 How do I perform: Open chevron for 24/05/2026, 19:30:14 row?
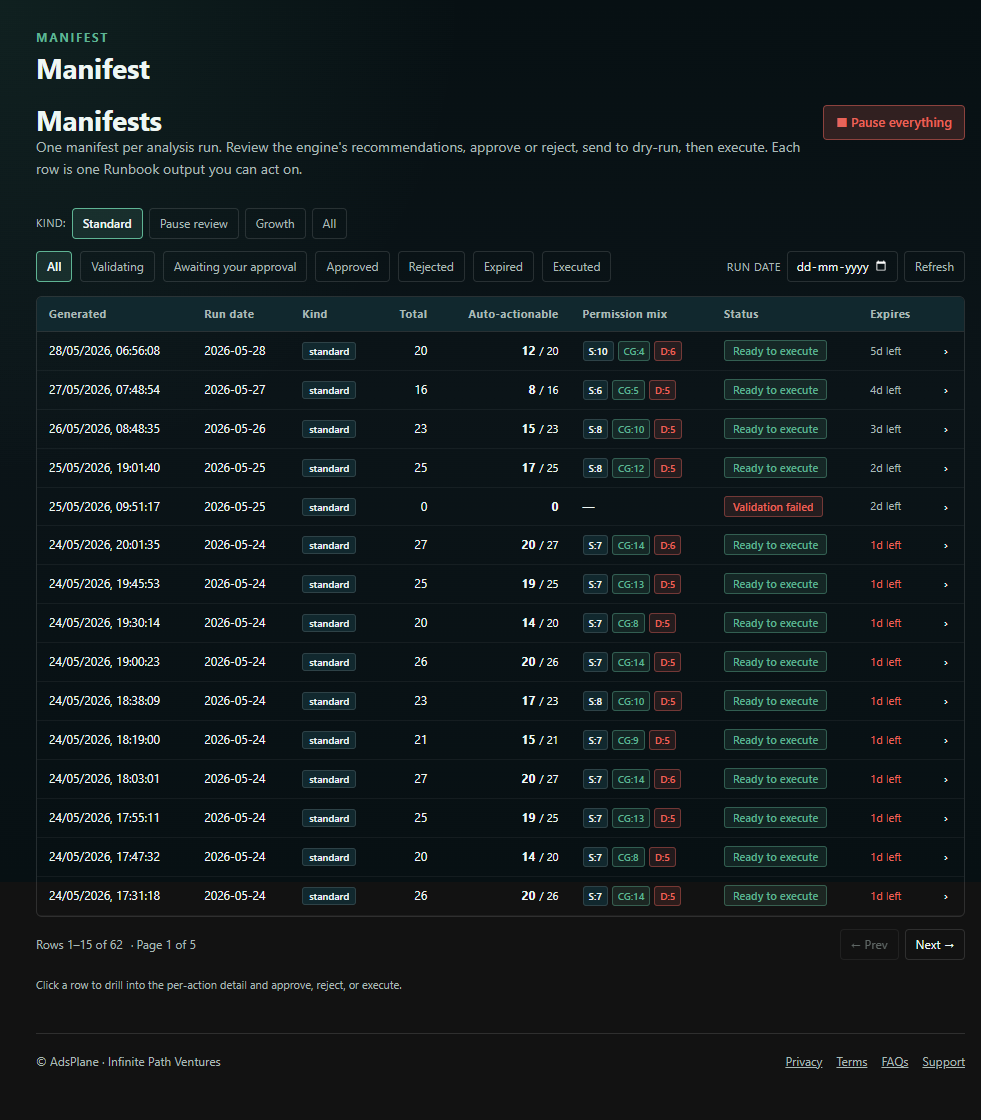pyautogui.click(x=946, y=624)
